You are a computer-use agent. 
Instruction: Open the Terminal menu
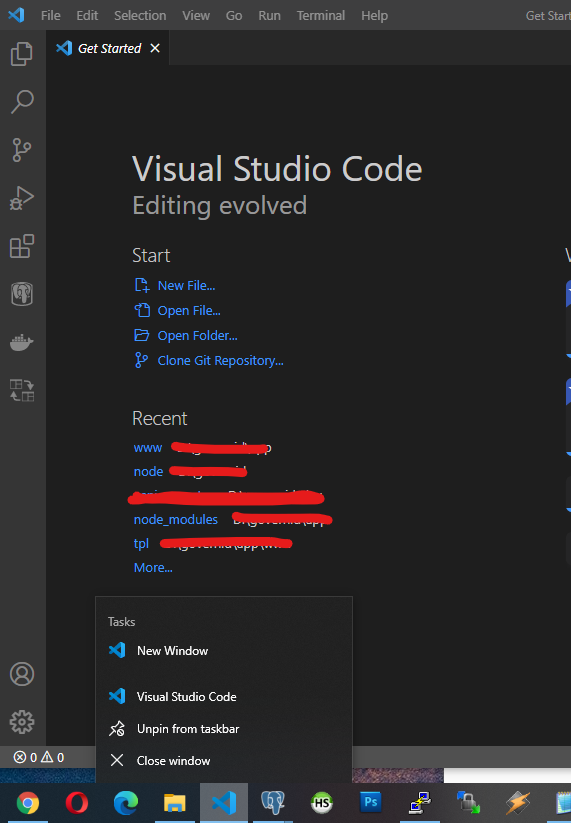(321, 16)
